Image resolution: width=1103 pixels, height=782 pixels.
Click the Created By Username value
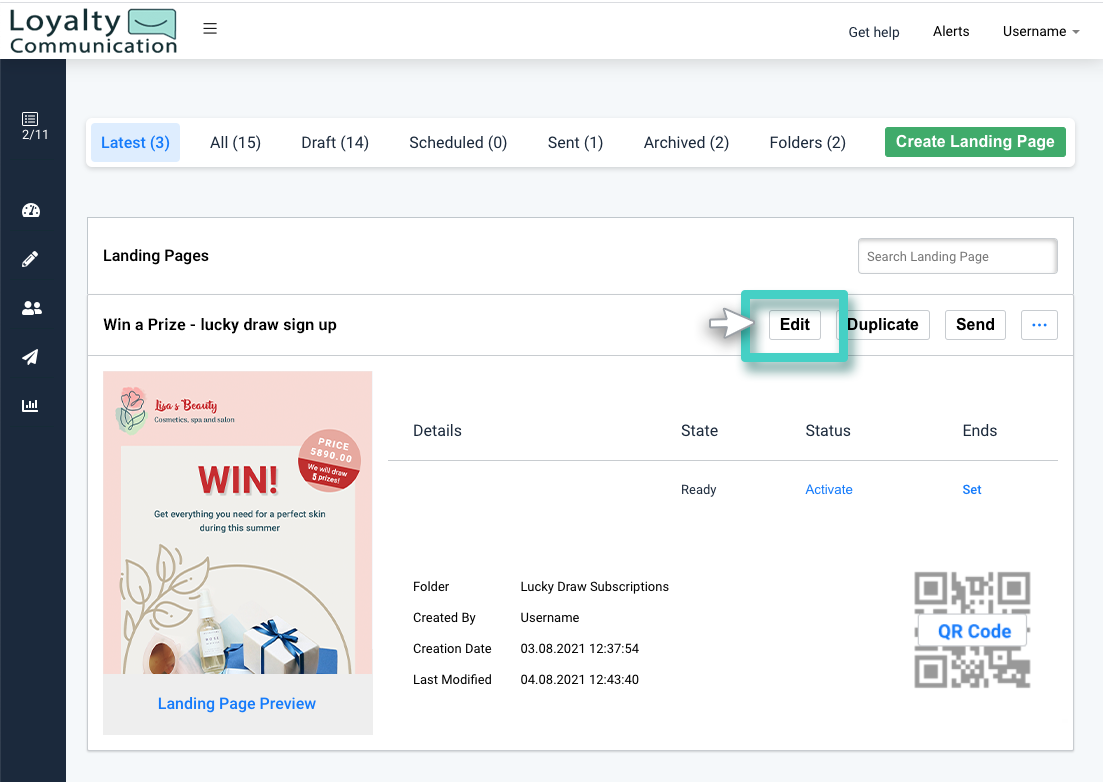550,617
